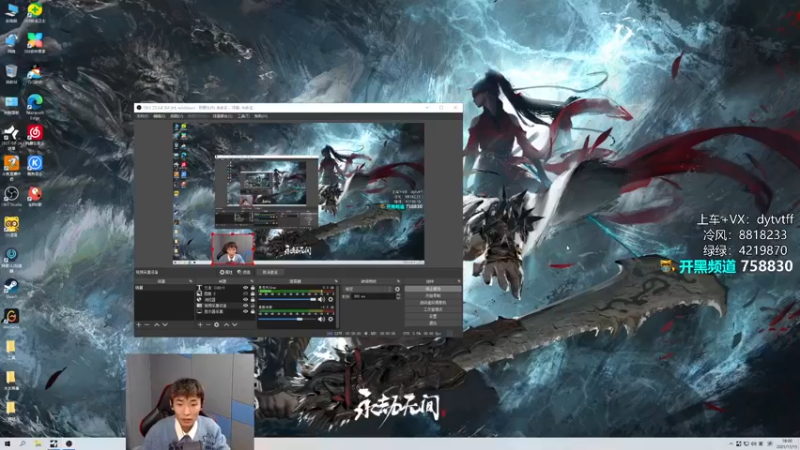Add a new source with plus icon
Viewport: 800px width, 450px height.
(200, 325)
